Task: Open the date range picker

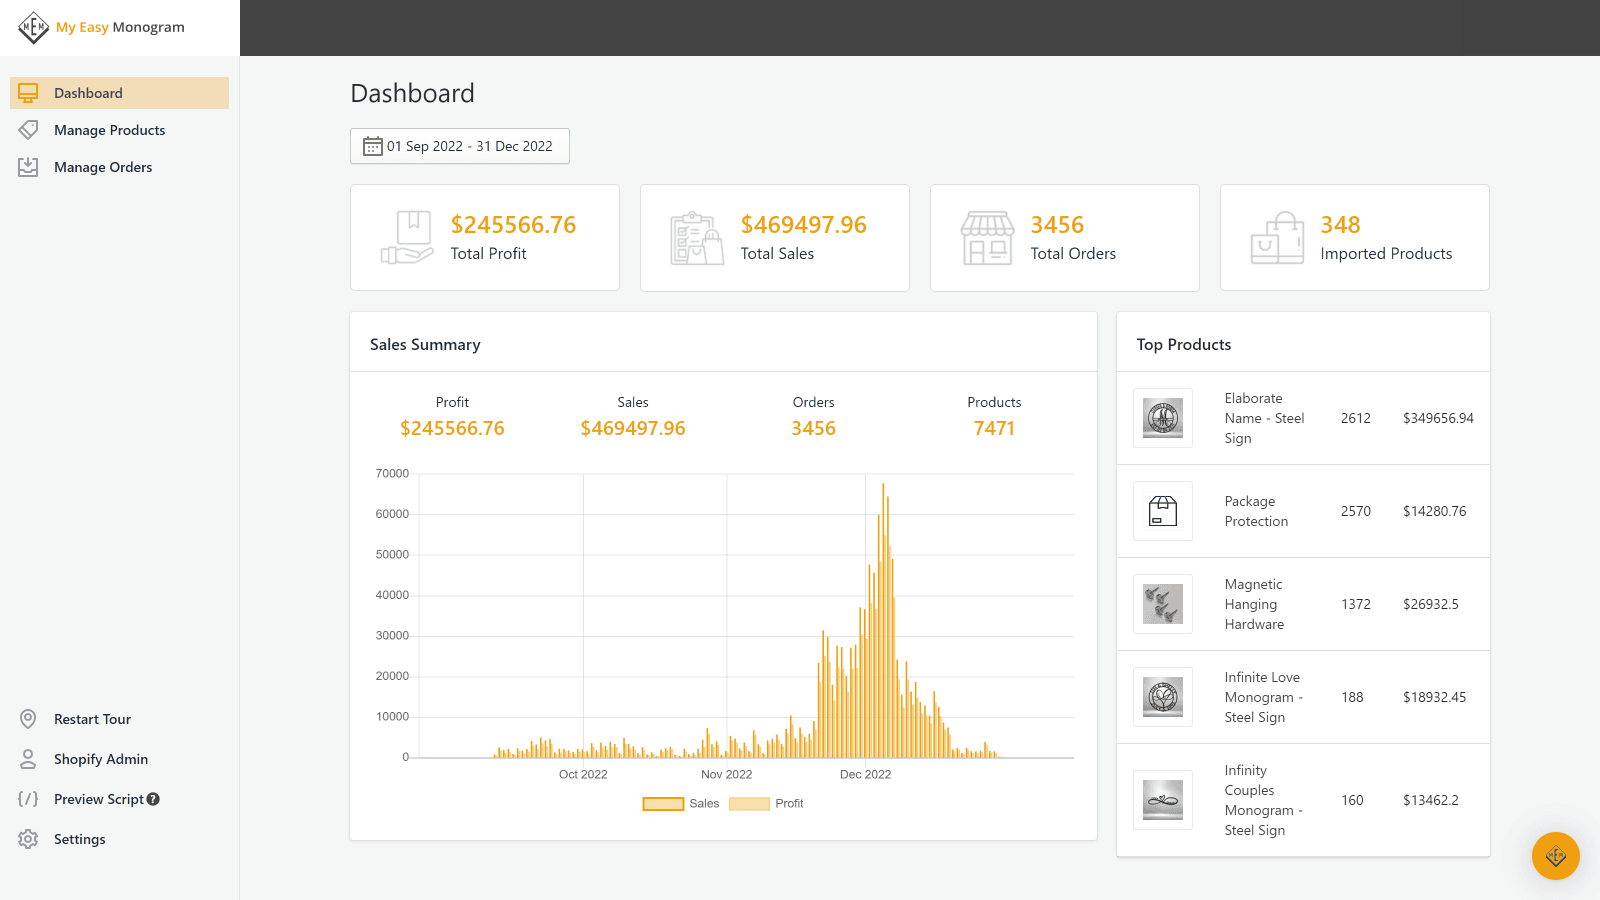Action: (x=459, y=146)
